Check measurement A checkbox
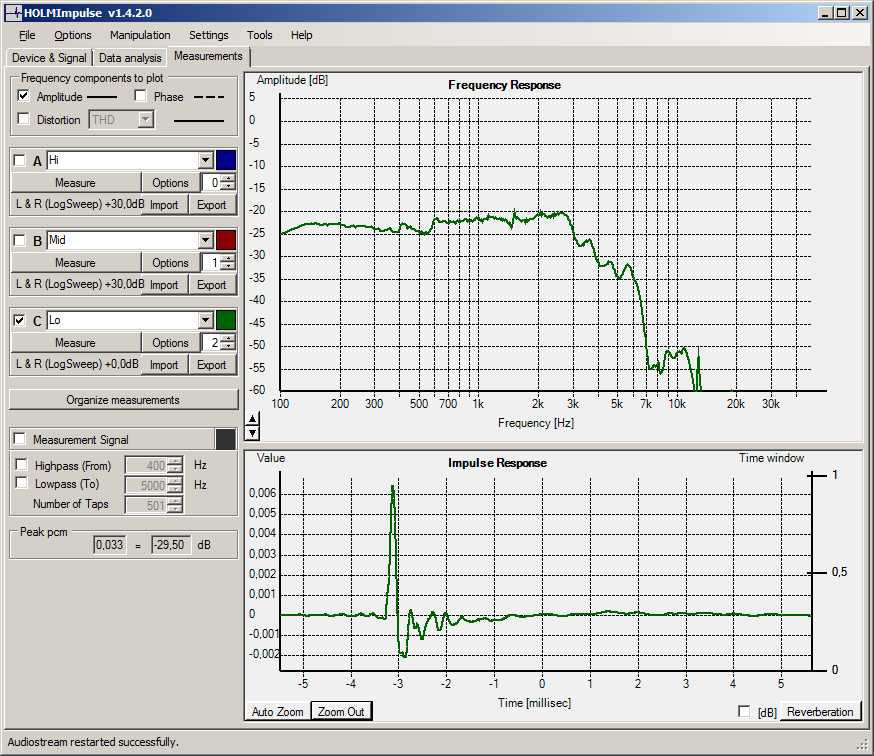Screen dimensions: 874x756 pos(20,161)
